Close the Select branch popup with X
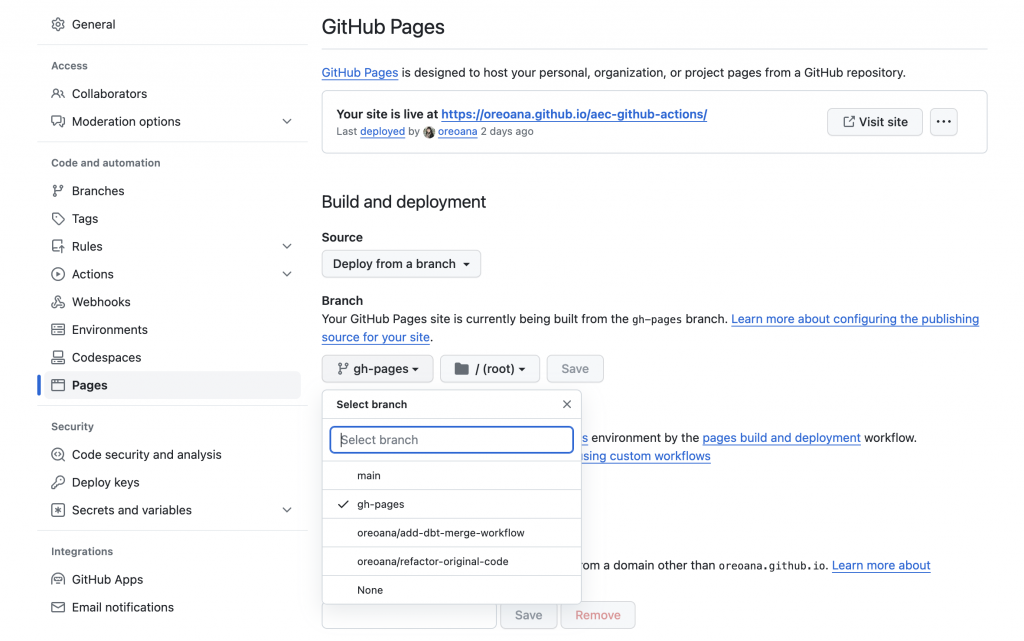This screenshot has width=1024, height=641. [566, 404]
